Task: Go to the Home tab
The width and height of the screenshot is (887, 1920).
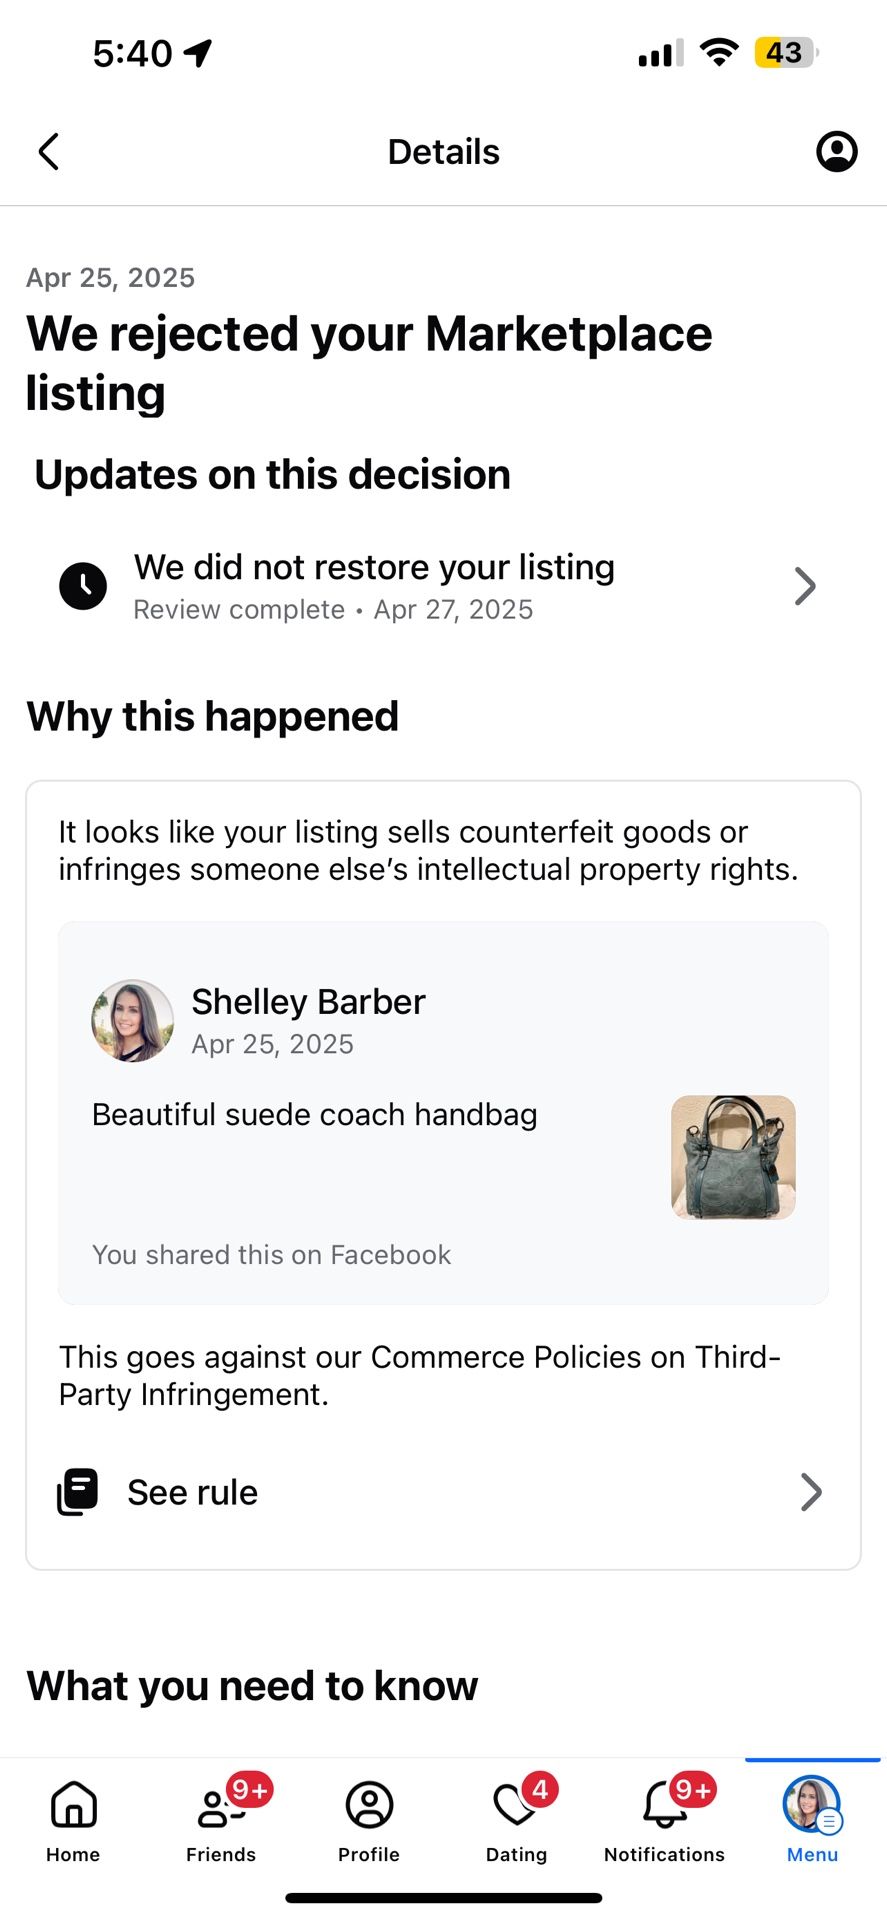Action: click(73, 1822)
